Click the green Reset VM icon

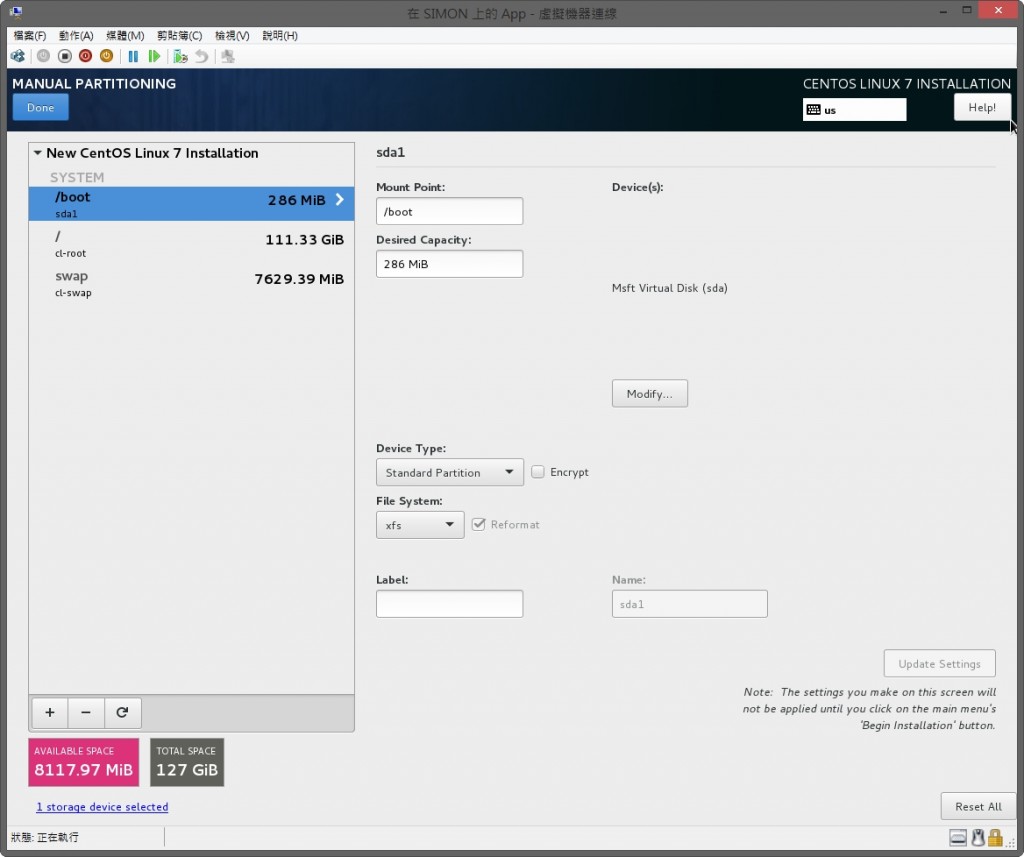click(x=154, y=56)
